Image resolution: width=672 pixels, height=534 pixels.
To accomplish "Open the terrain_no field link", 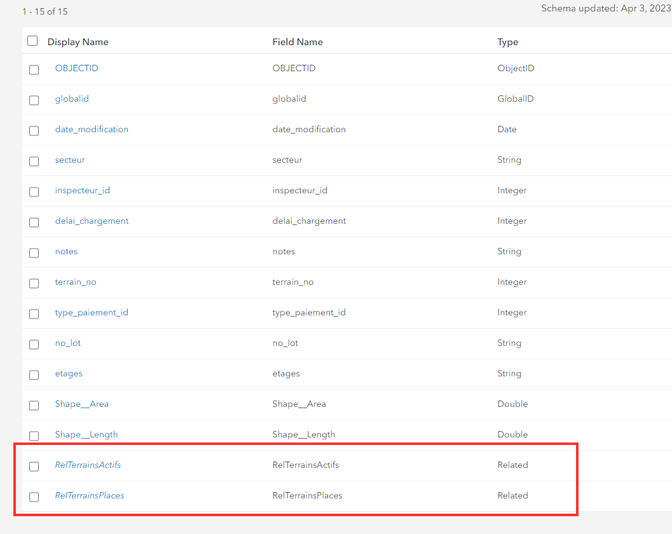I will [x=75, y=282].
